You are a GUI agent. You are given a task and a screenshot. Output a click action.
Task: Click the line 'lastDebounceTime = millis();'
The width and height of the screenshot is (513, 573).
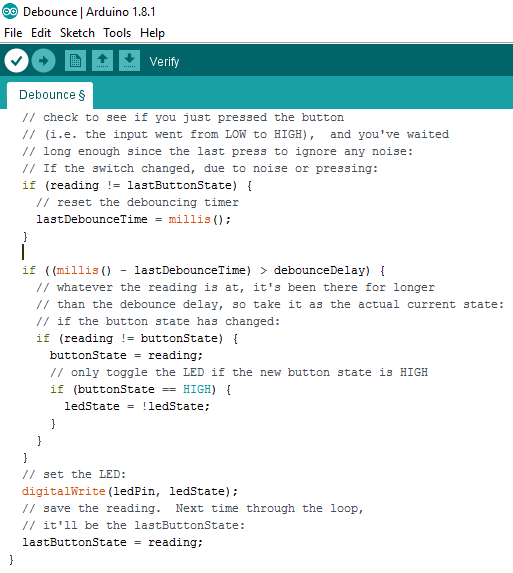pyautogui.click(x=133, y=219)
